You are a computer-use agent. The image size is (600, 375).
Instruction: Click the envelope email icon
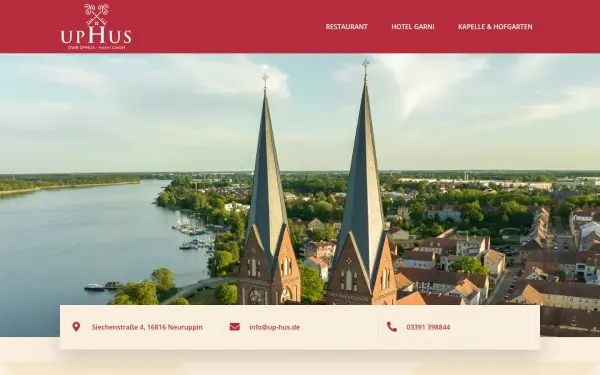235,327
